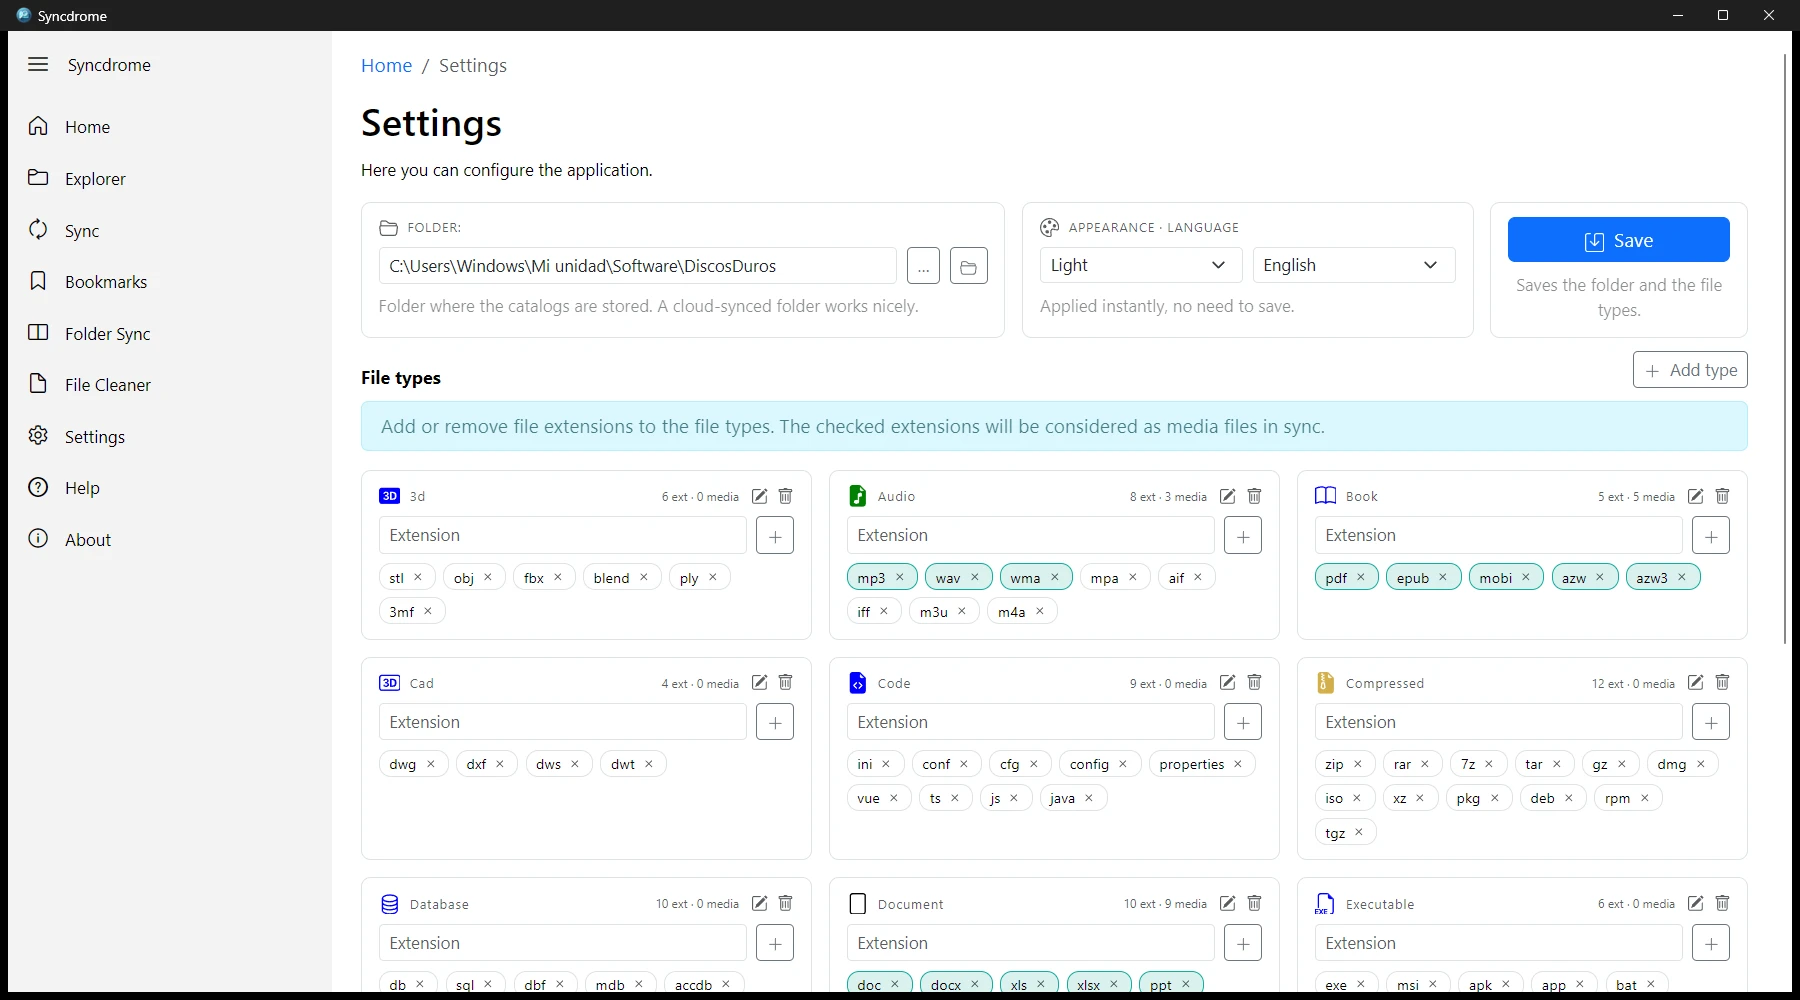Viewport: 1800px width, 1000px height.
Task: Add extension to the Compressed type
Action: click(1711, 722)
